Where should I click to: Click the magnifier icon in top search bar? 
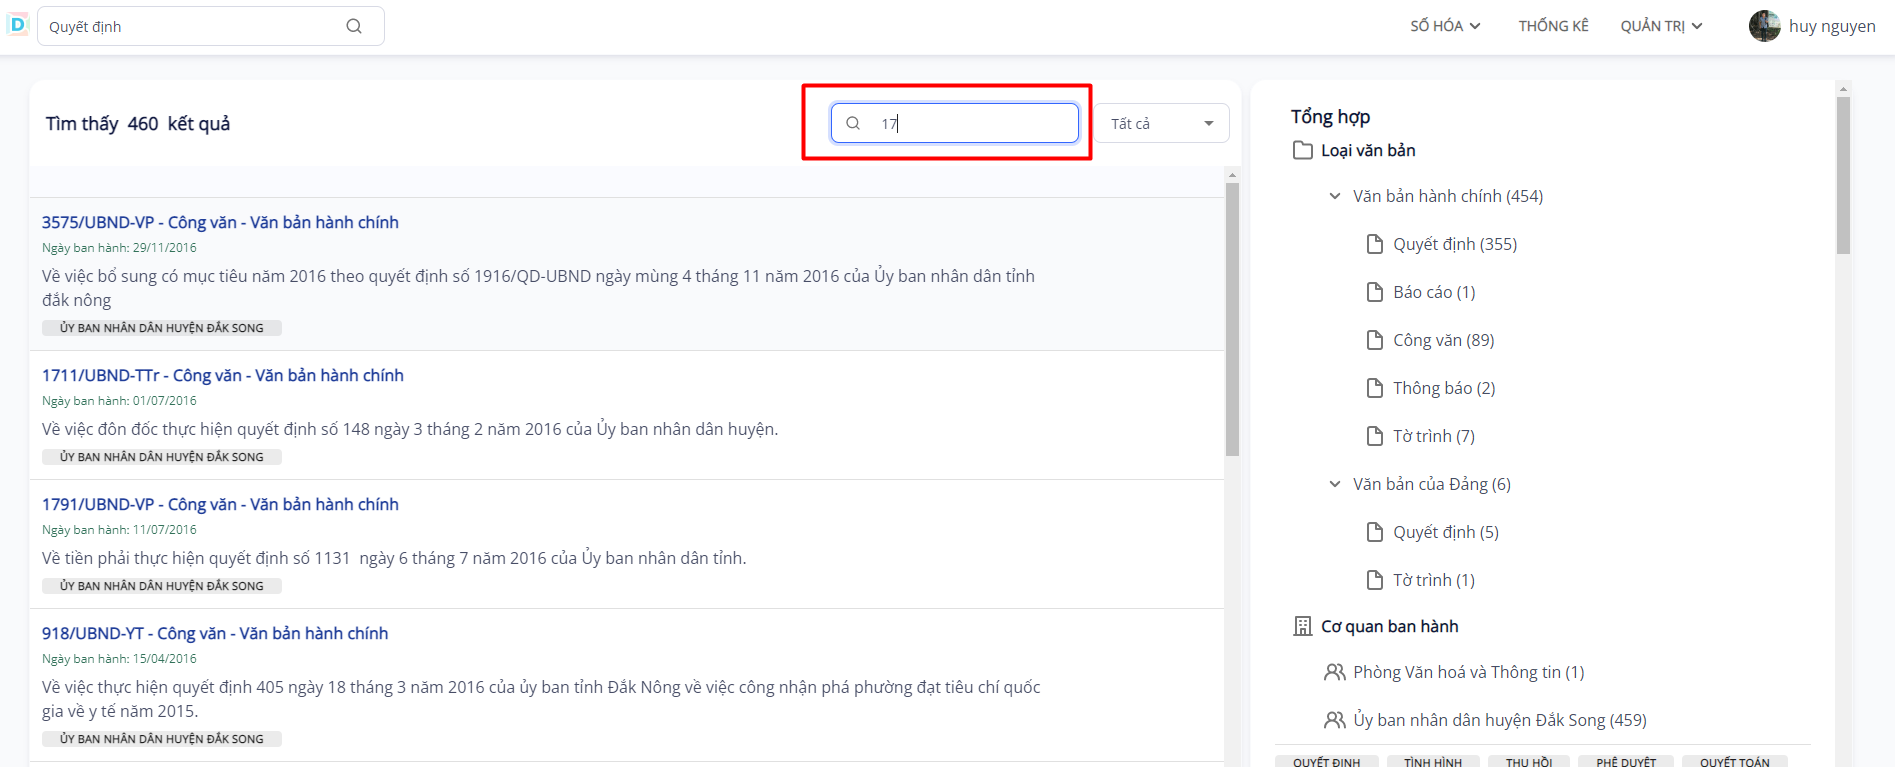click(x=354, y=26)
